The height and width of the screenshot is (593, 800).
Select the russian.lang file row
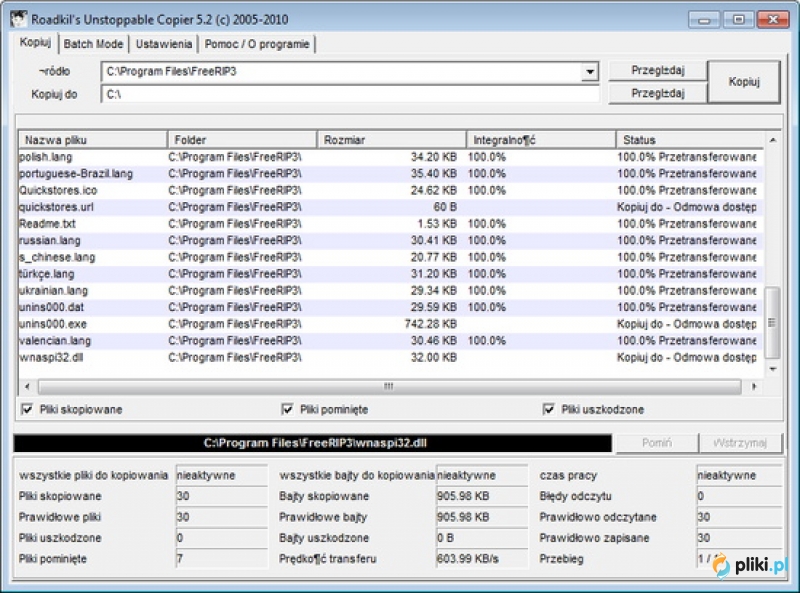[x=391, y=240]
